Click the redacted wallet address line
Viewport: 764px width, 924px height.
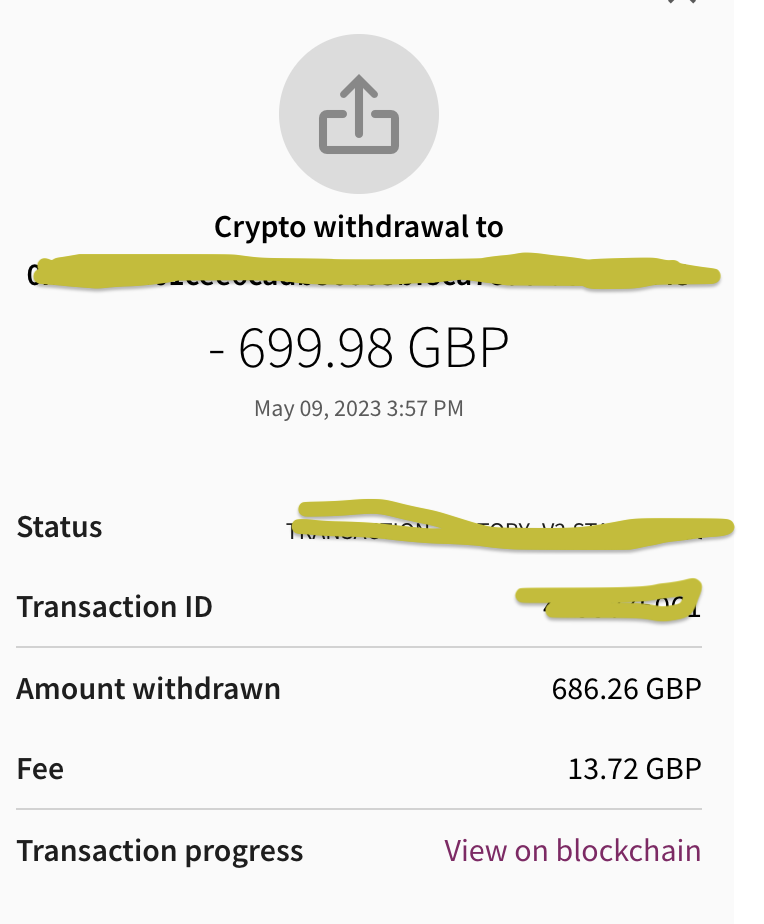tap(372, 272)
